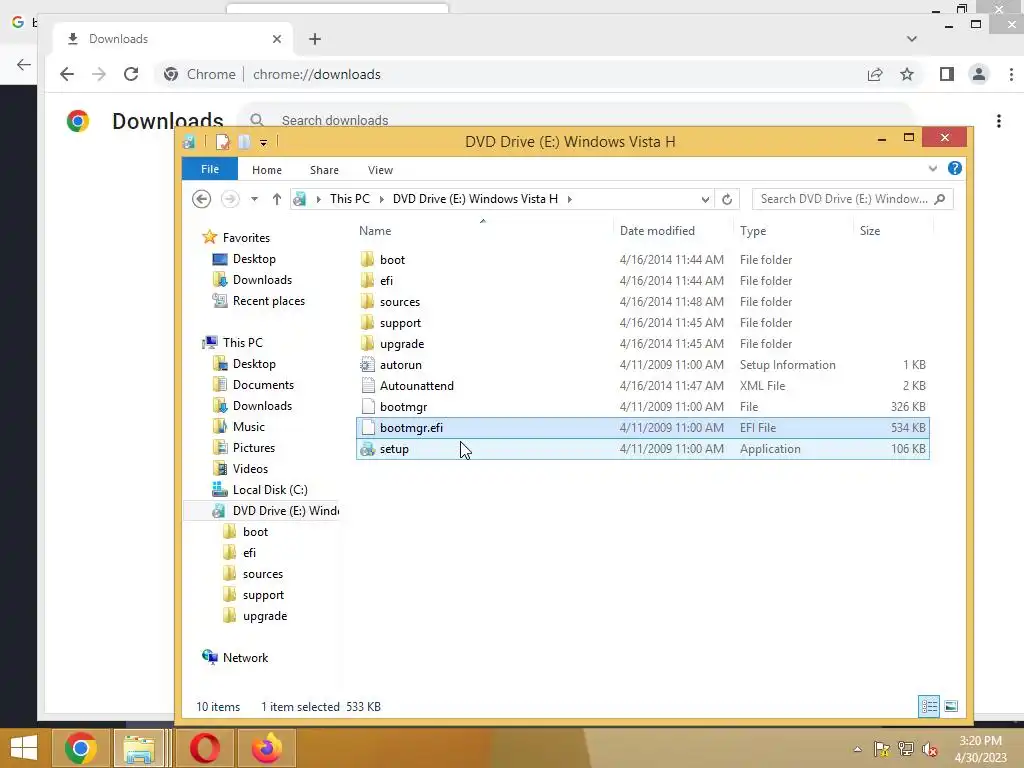Open Recent places in navigation pane
1024x768 pixels.
click(268, 301)
